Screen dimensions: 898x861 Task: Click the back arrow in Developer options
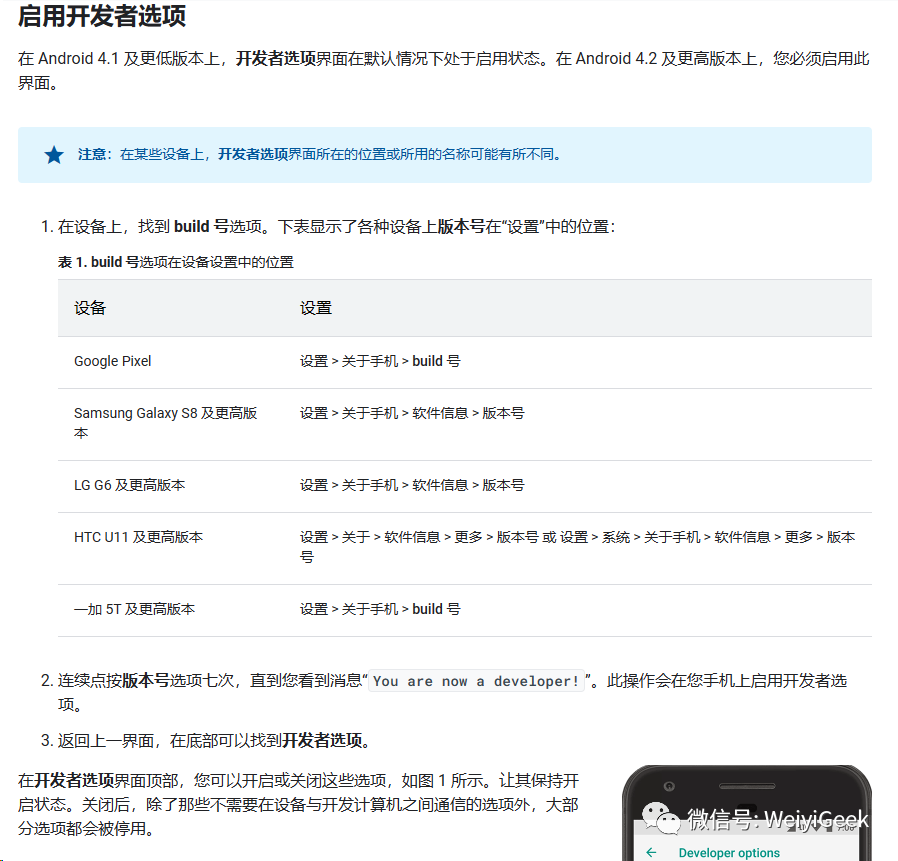coord(651,852)
